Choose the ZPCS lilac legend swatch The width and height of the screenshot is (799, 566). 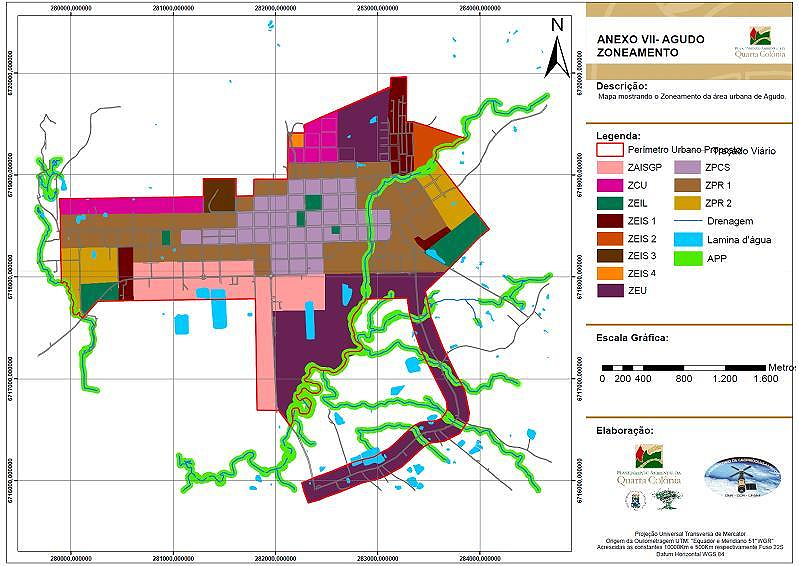point(688,167)
